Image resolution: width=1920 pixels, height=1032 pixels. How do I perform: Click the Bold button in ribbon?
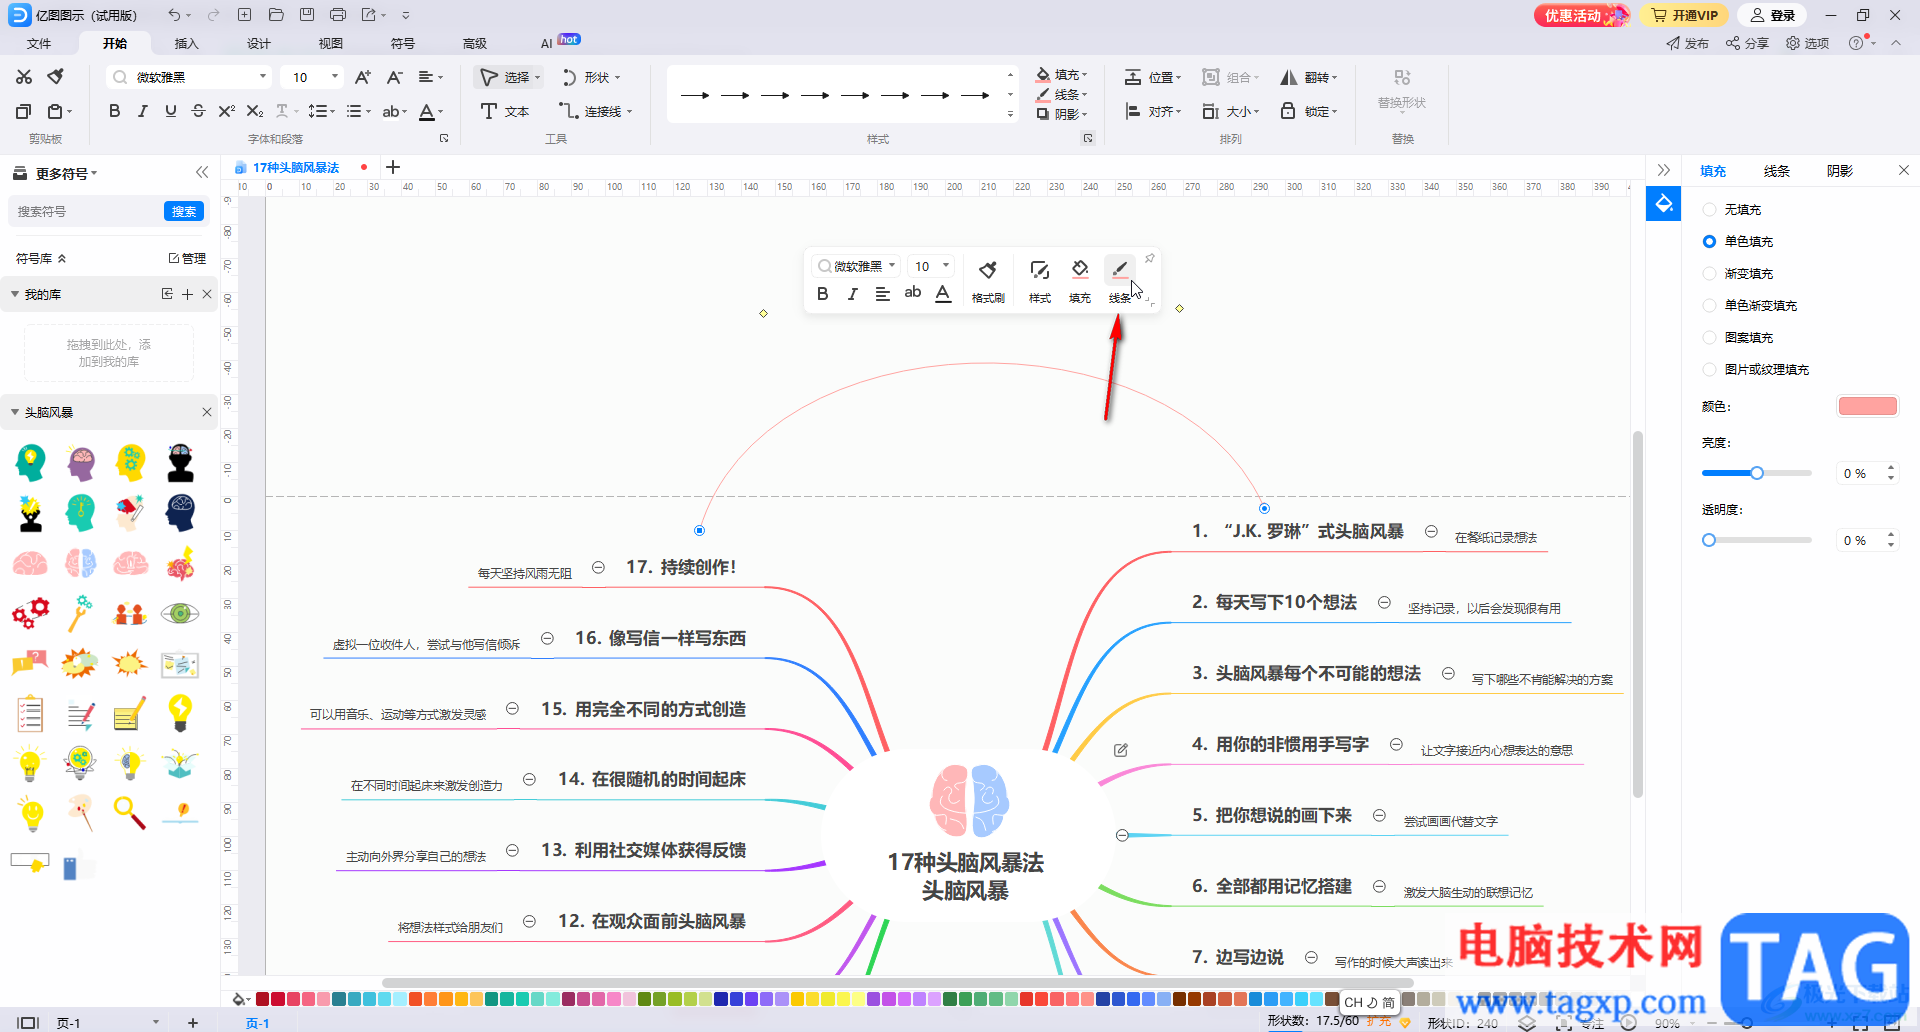coord(115,111)
